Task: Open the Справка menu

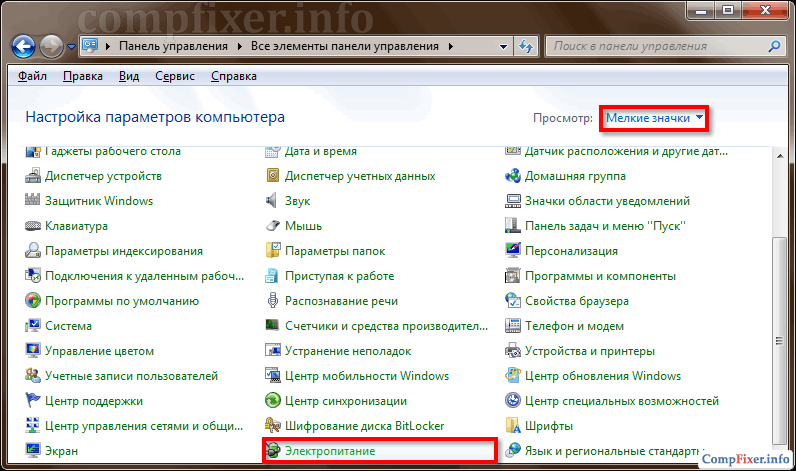Action: pos(234,76)
